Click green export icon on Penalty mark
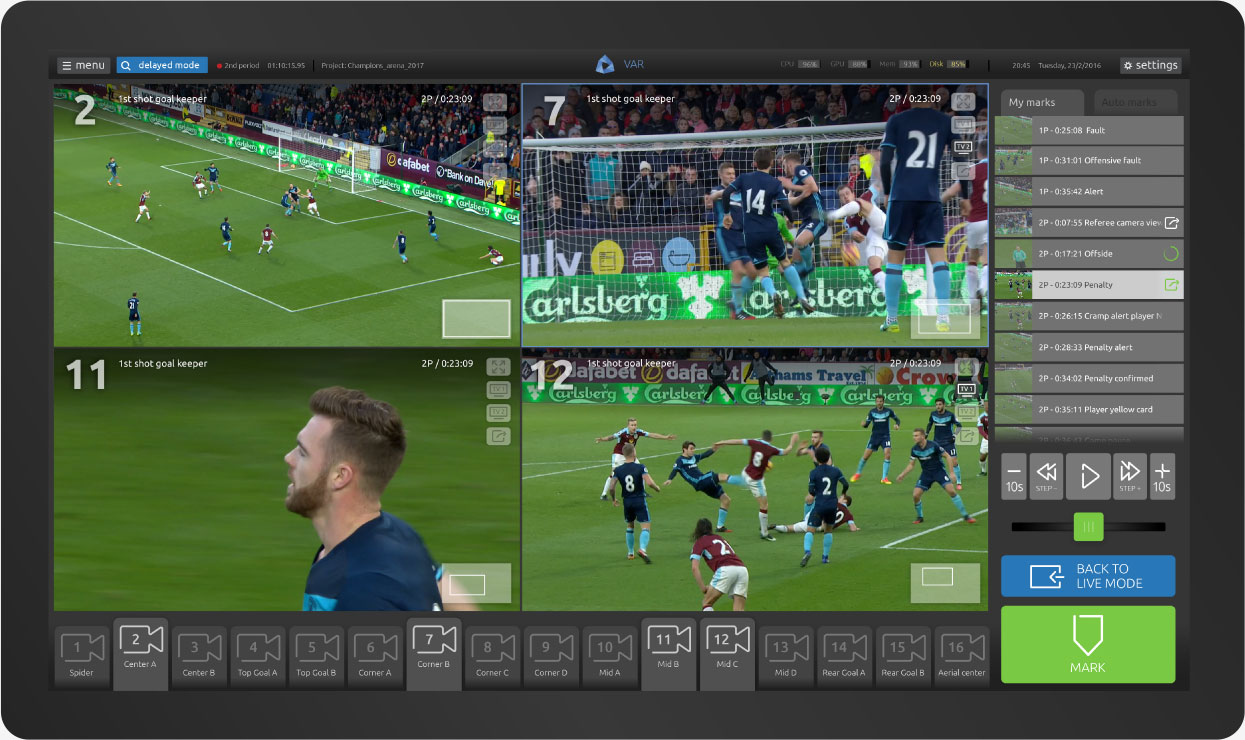1245x740 pixels. [1172, 285]
